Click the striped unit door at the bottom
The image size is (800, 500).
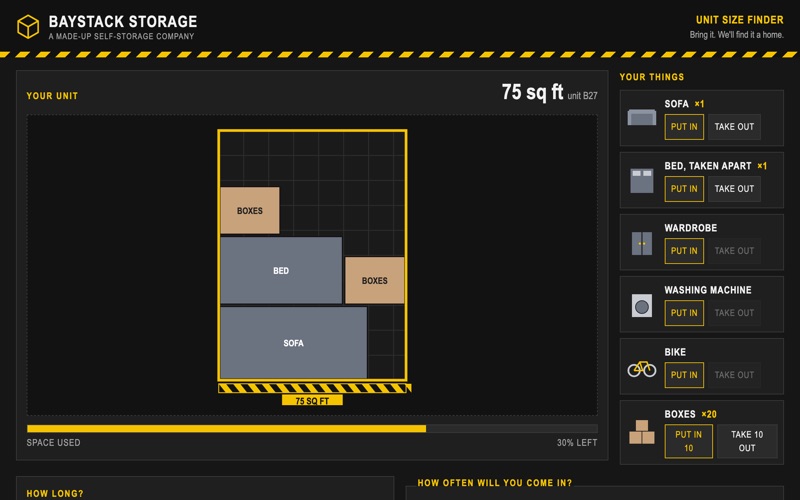click(314, 388)
